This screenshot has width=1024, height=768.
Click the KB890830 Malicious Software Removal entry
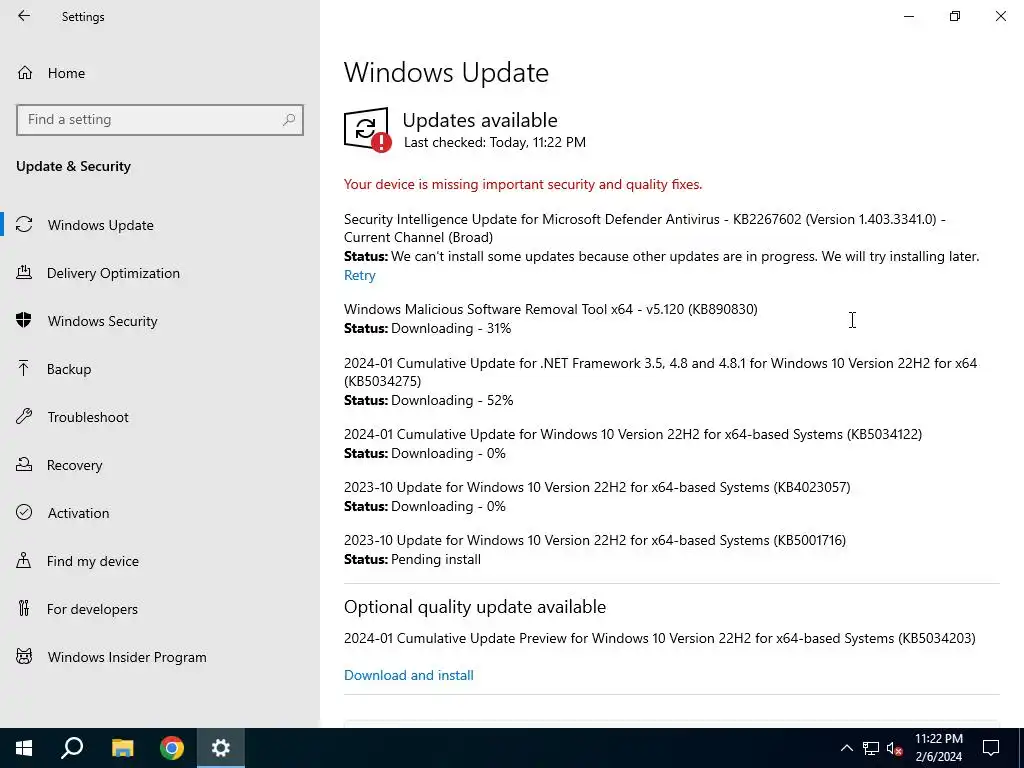(551, 309)
